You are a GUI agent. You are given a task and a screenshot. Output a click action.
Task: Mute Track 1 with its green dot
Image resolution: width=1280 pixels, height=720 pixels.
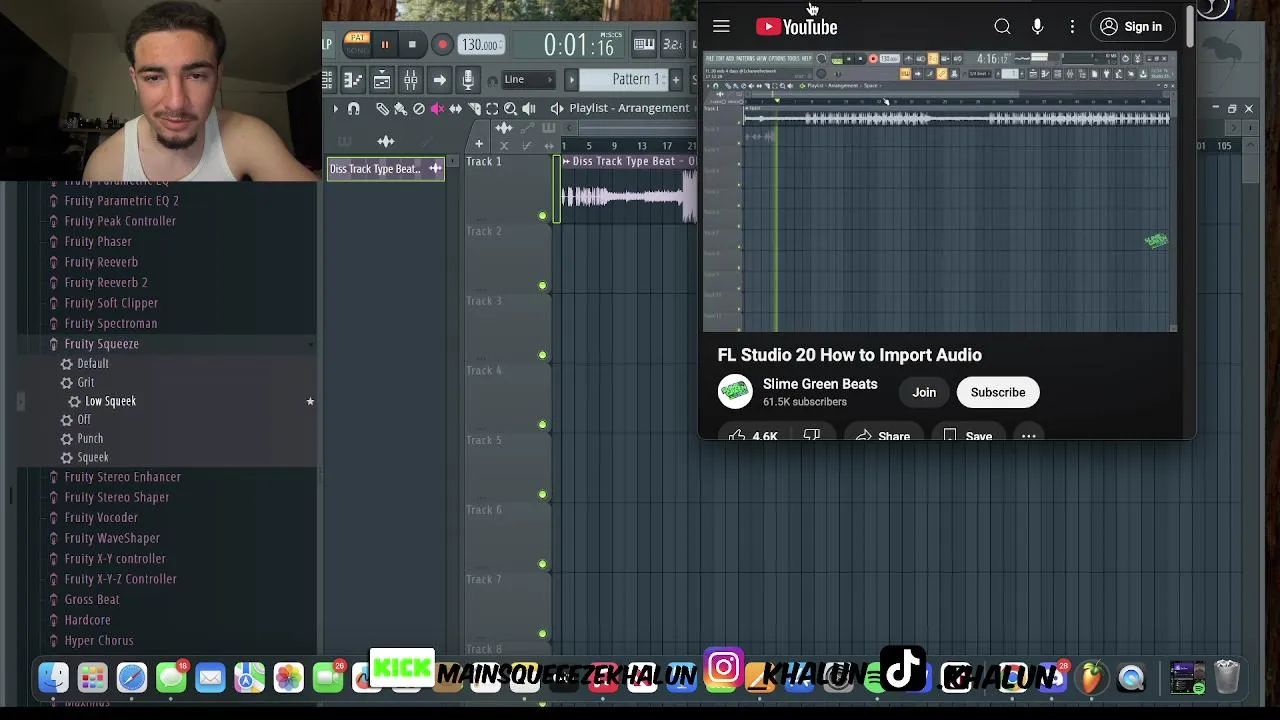tap(542, 215)
